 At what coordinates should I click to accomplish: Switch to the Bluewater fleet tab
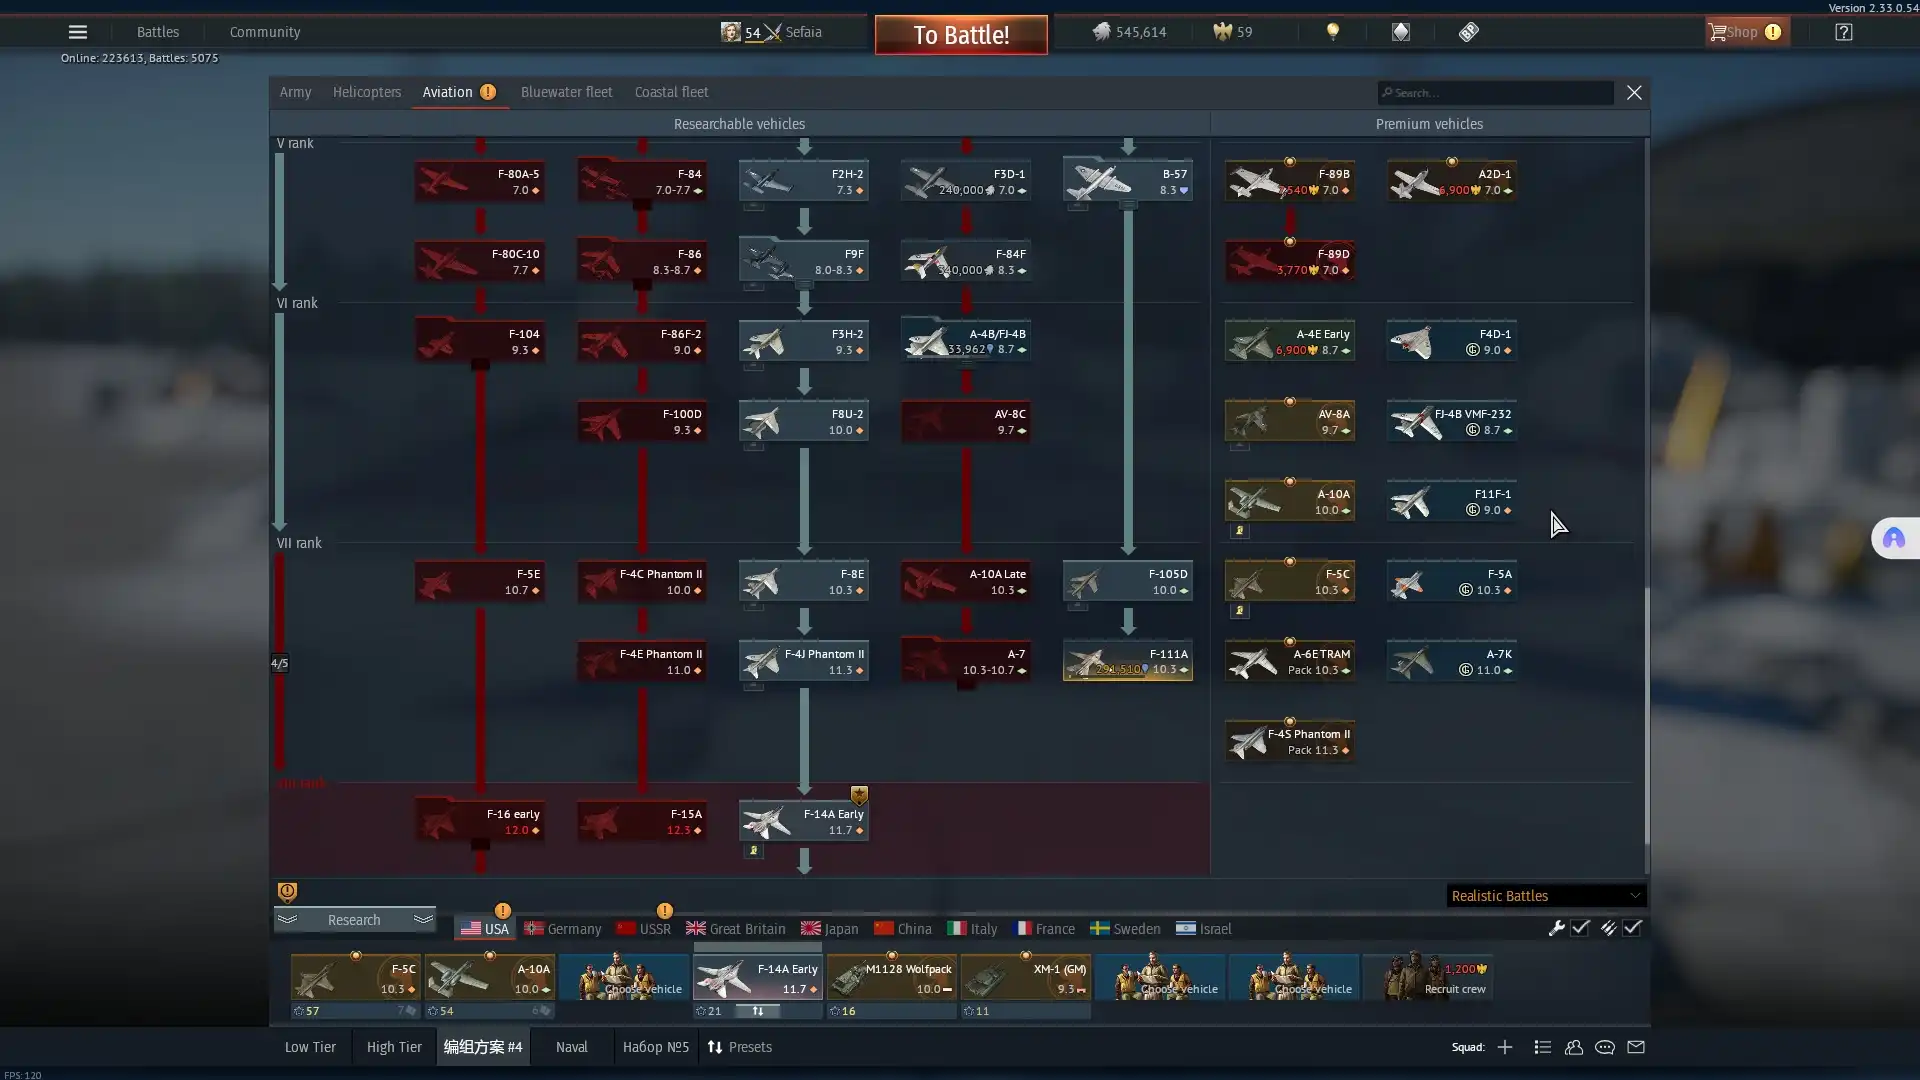[x=566, y=92]
